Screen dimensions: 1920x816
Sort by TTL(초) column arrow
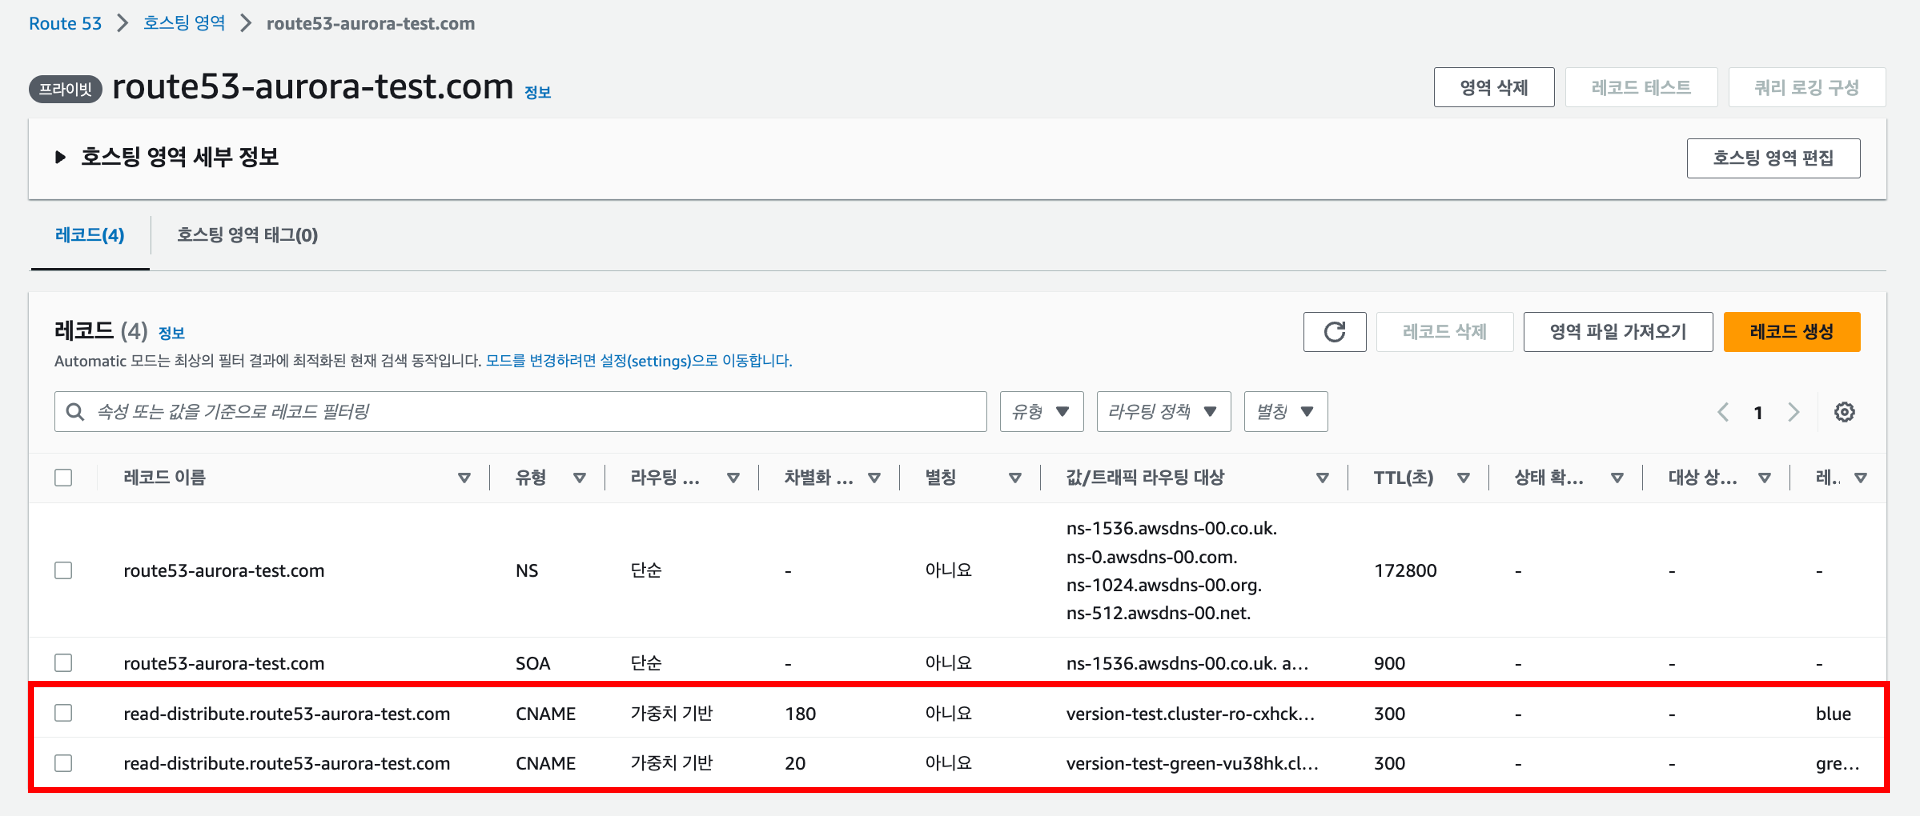[x=1463, y=478]
